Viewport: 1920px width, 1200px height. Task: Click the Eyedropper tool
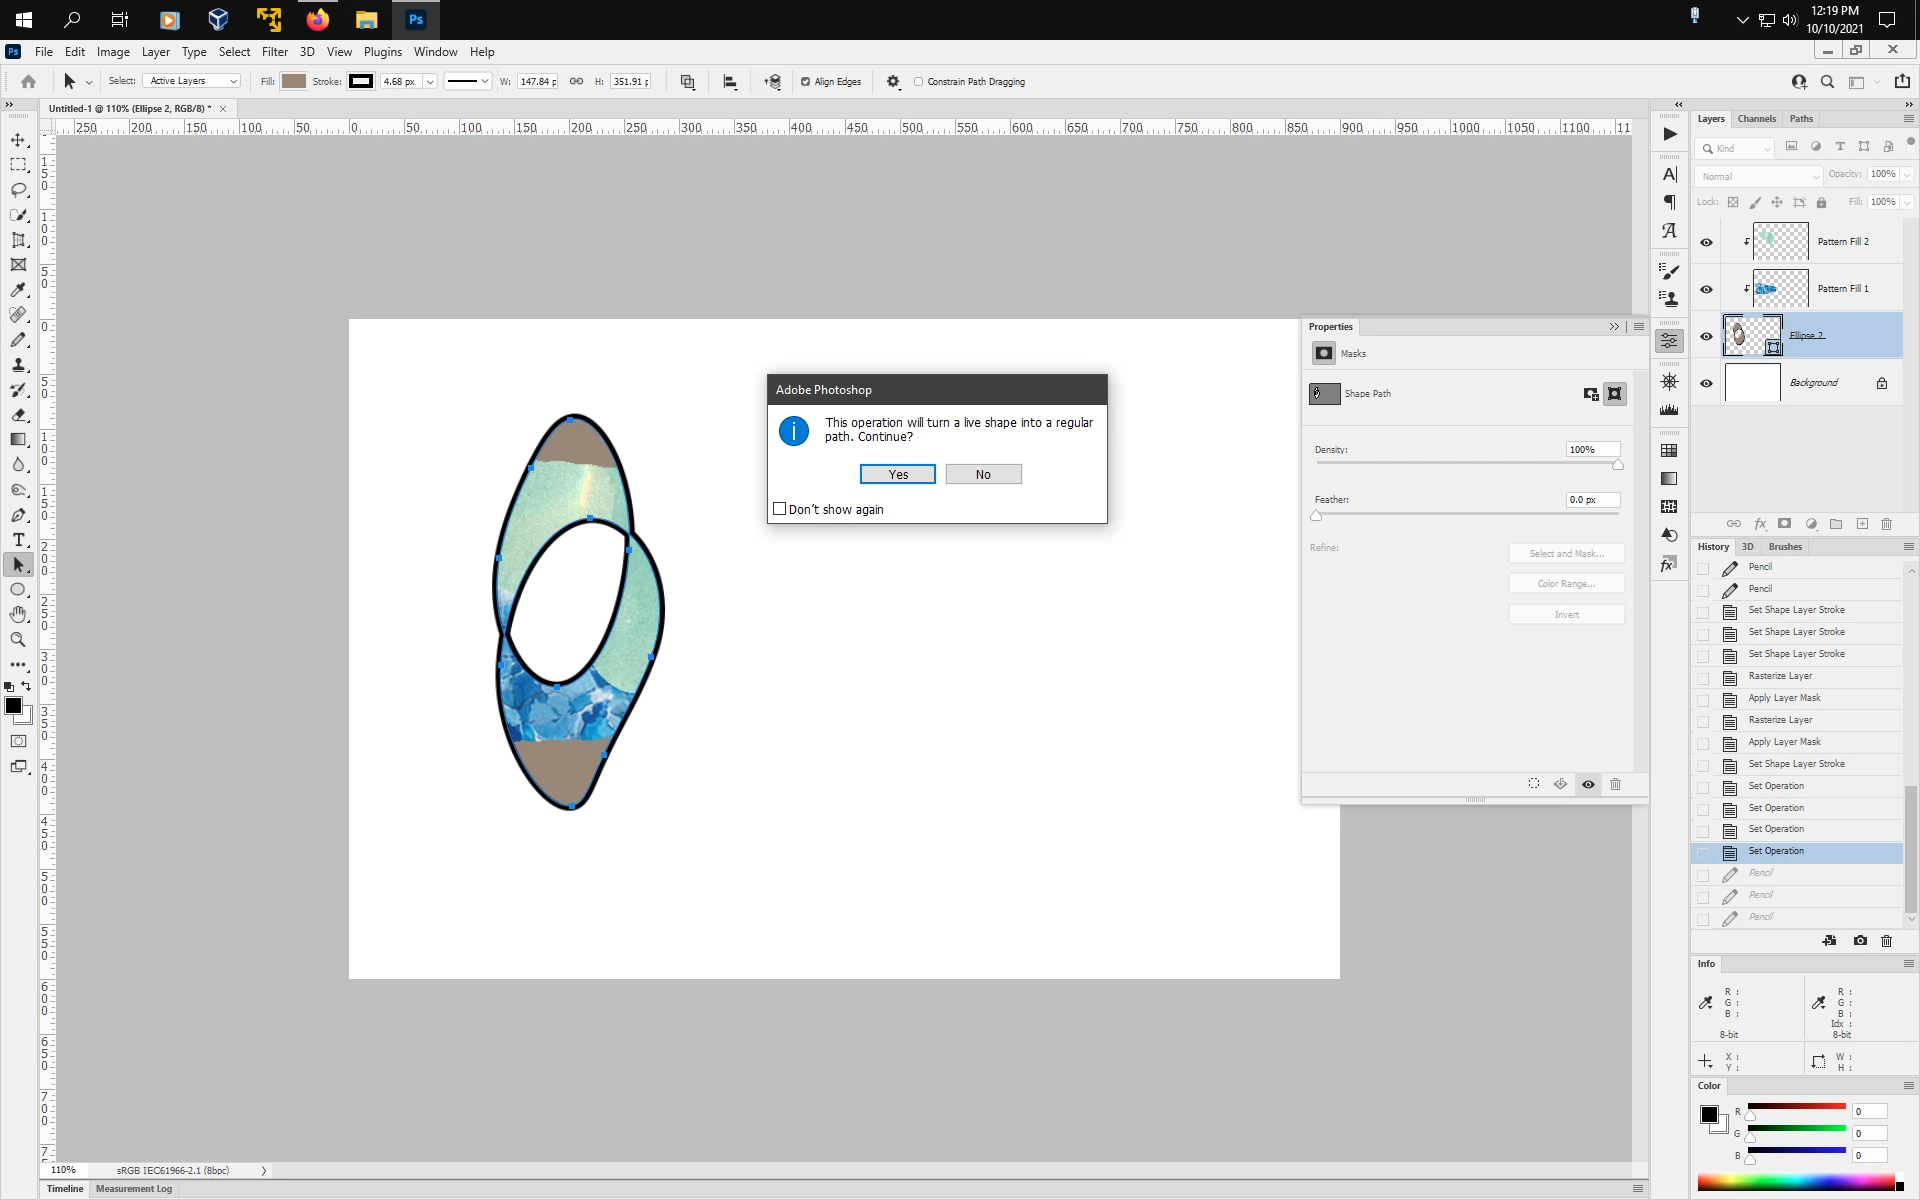[x=18, y=290]
